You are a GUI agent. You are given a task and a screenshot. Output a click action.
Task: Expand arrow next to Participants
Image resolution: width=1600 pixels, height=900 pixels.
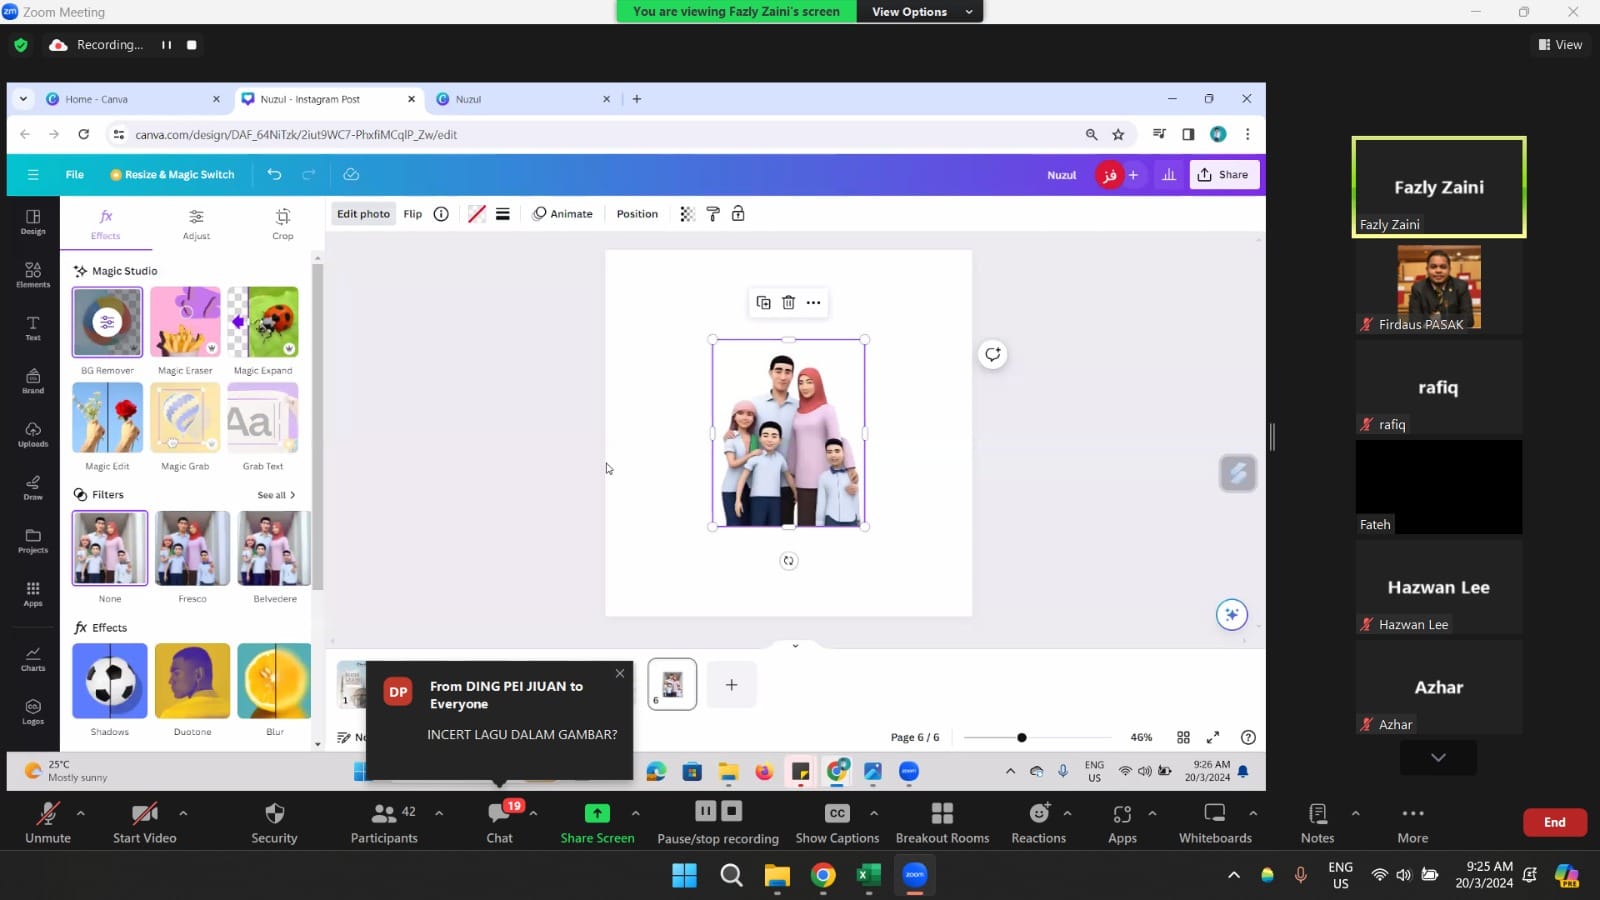click(x=439, y=813)
